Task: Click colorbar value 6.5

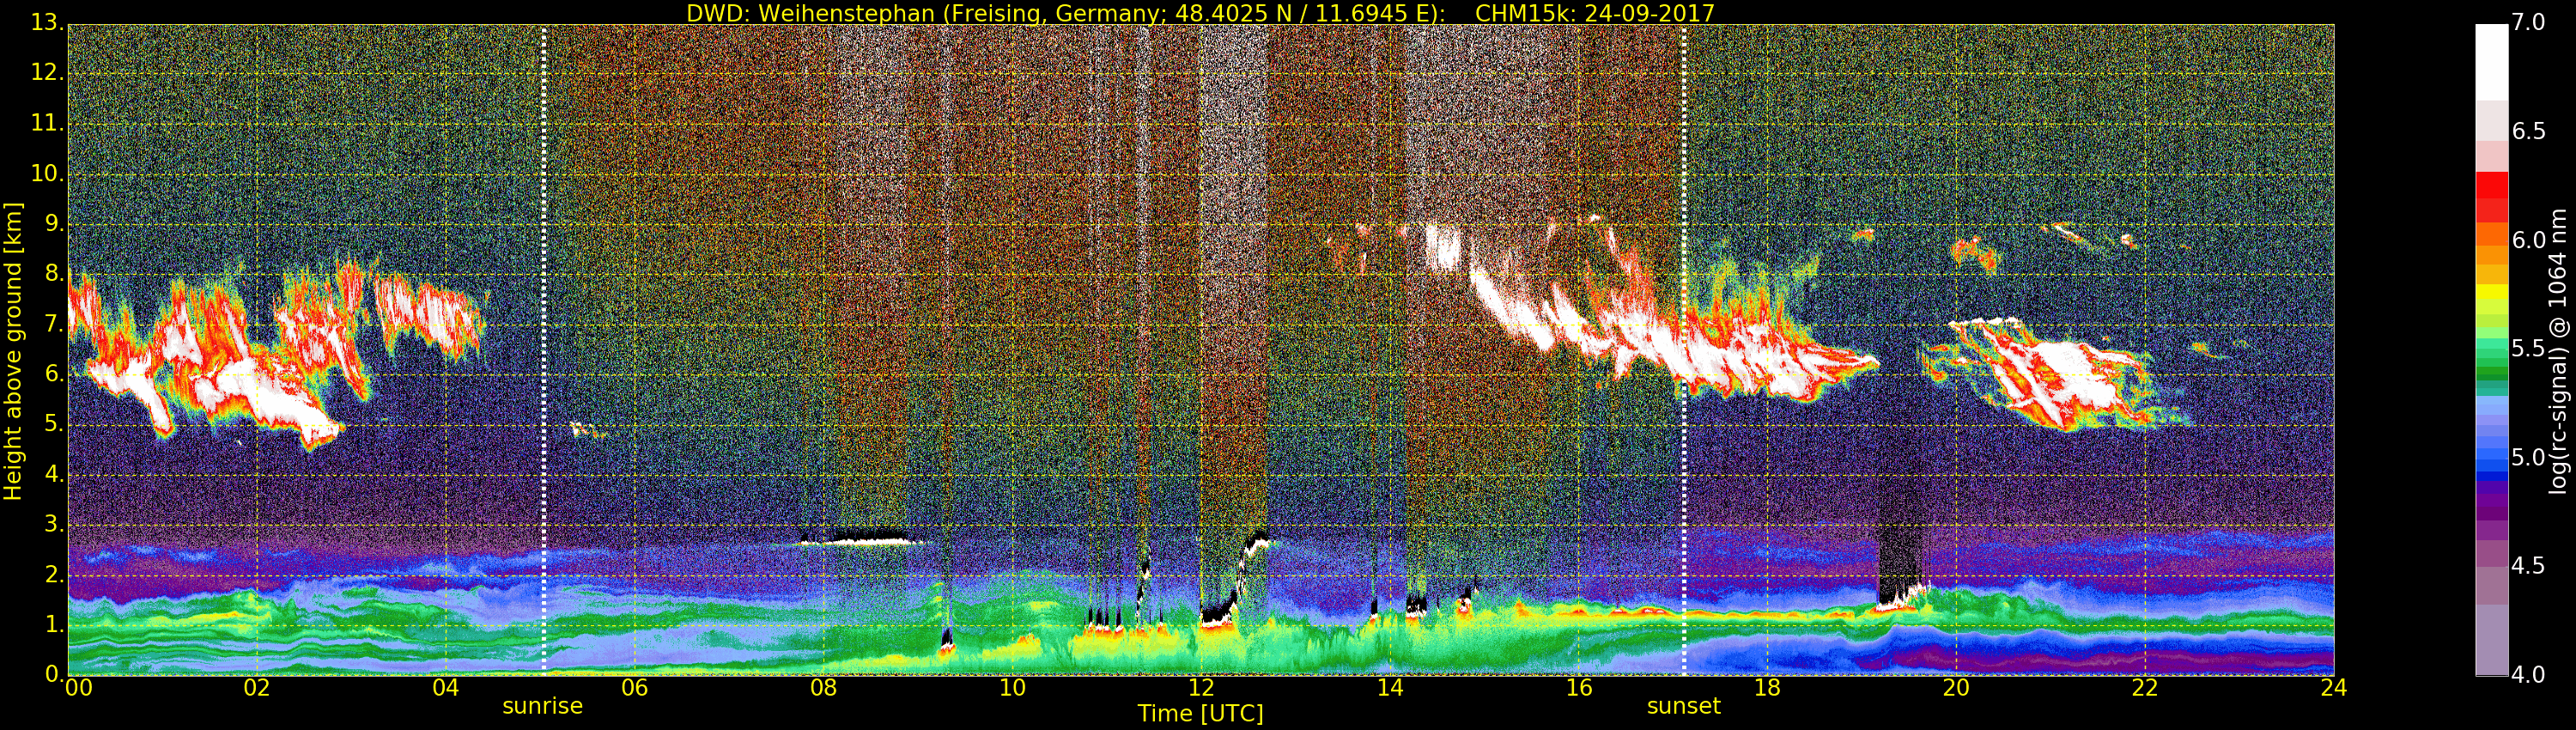Action: [x=2529, y=132]
